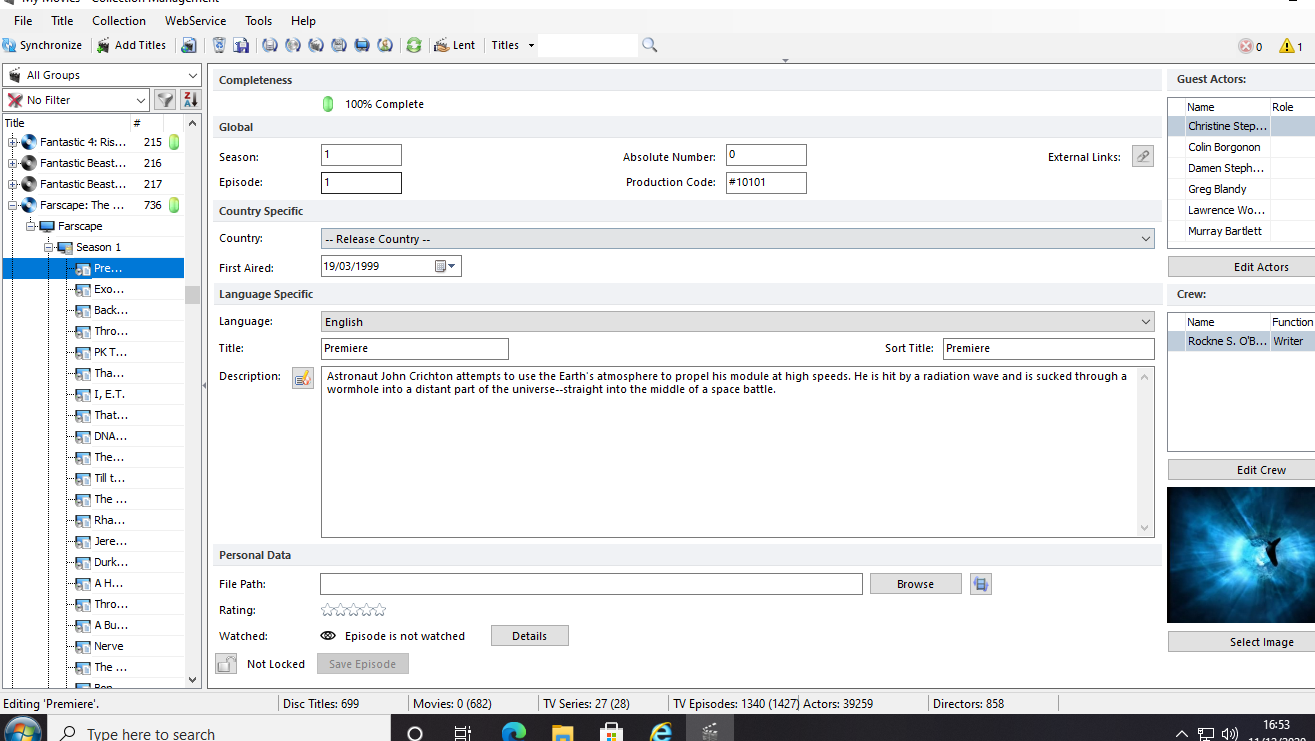Screen dimensions: 1315x741
Task: Open Internet Explorer from the taskbar
Action: point(661,732)
